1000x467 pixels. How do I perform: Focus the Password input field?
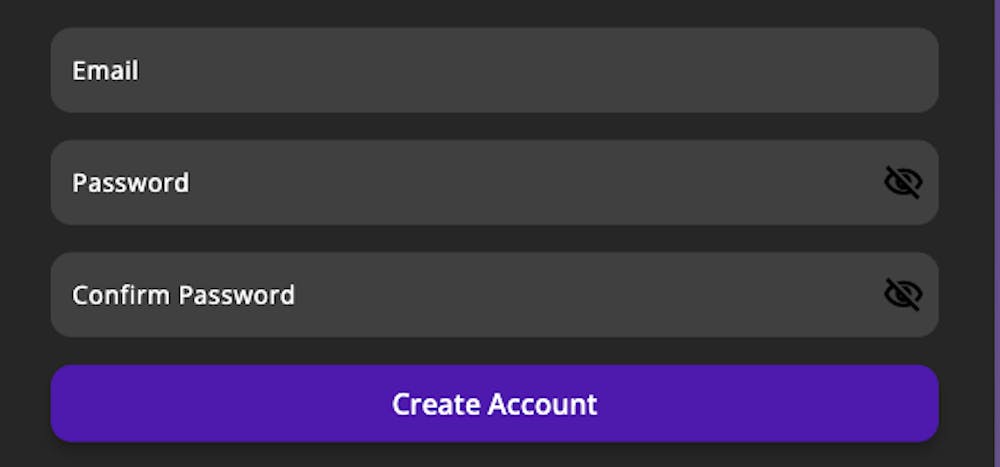pyautogui.click(x=460, y=183)
